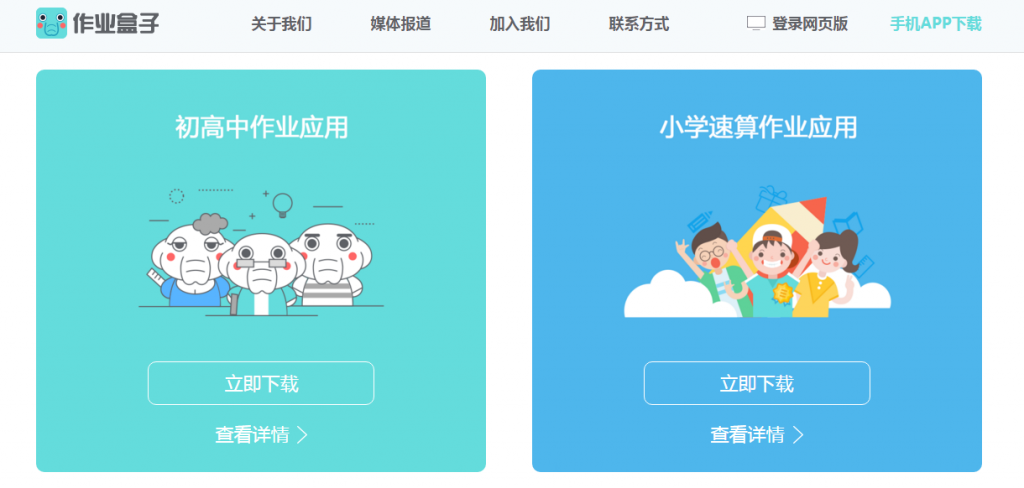Image resolution: width=1024 pixels, height=488 pixels.
Task: Click the lightbulb icon above the elephants
Action: coord(282,205)
